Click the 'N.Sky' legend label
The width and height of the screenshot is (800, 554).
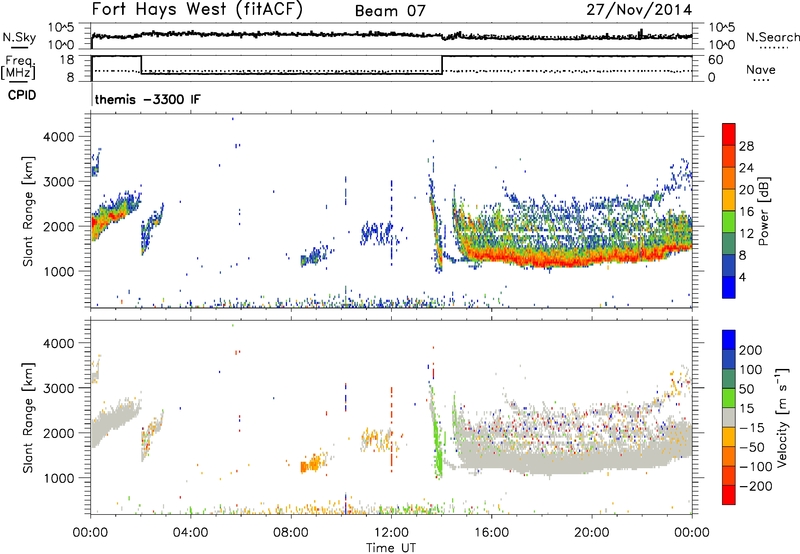(19, 37)
